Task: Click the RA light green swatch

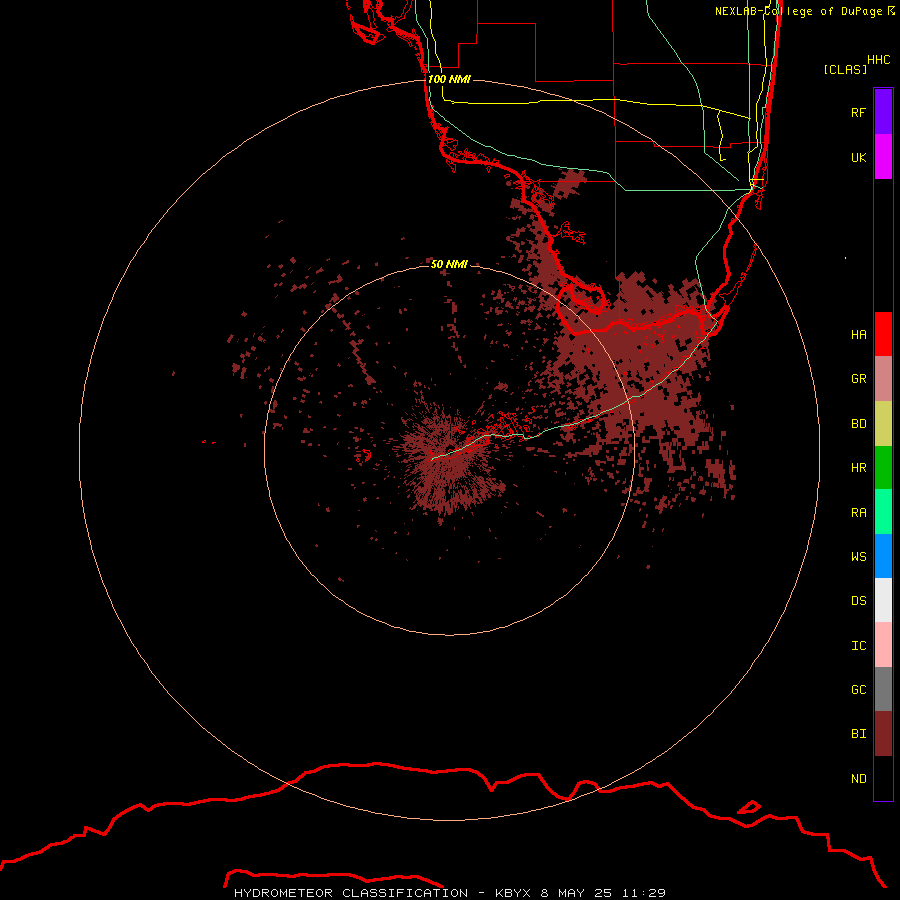Action: pyautogui.click(x=883, y=512)
